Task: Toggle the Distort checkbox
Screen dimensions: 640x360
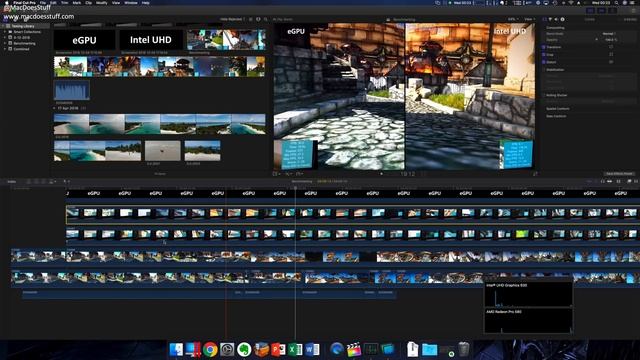Action: coord(544,62)
